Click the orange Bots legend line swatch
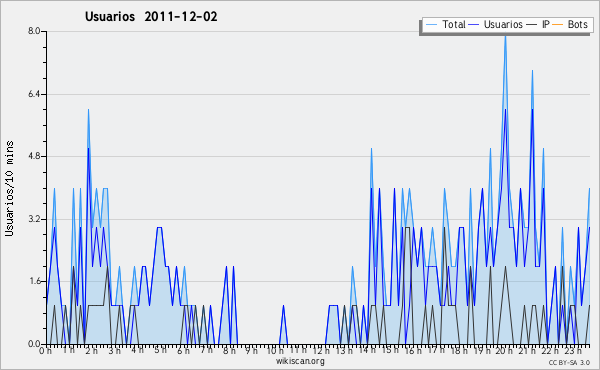The width and height of the screenshot is (600, 370). [x=558, y=25]
